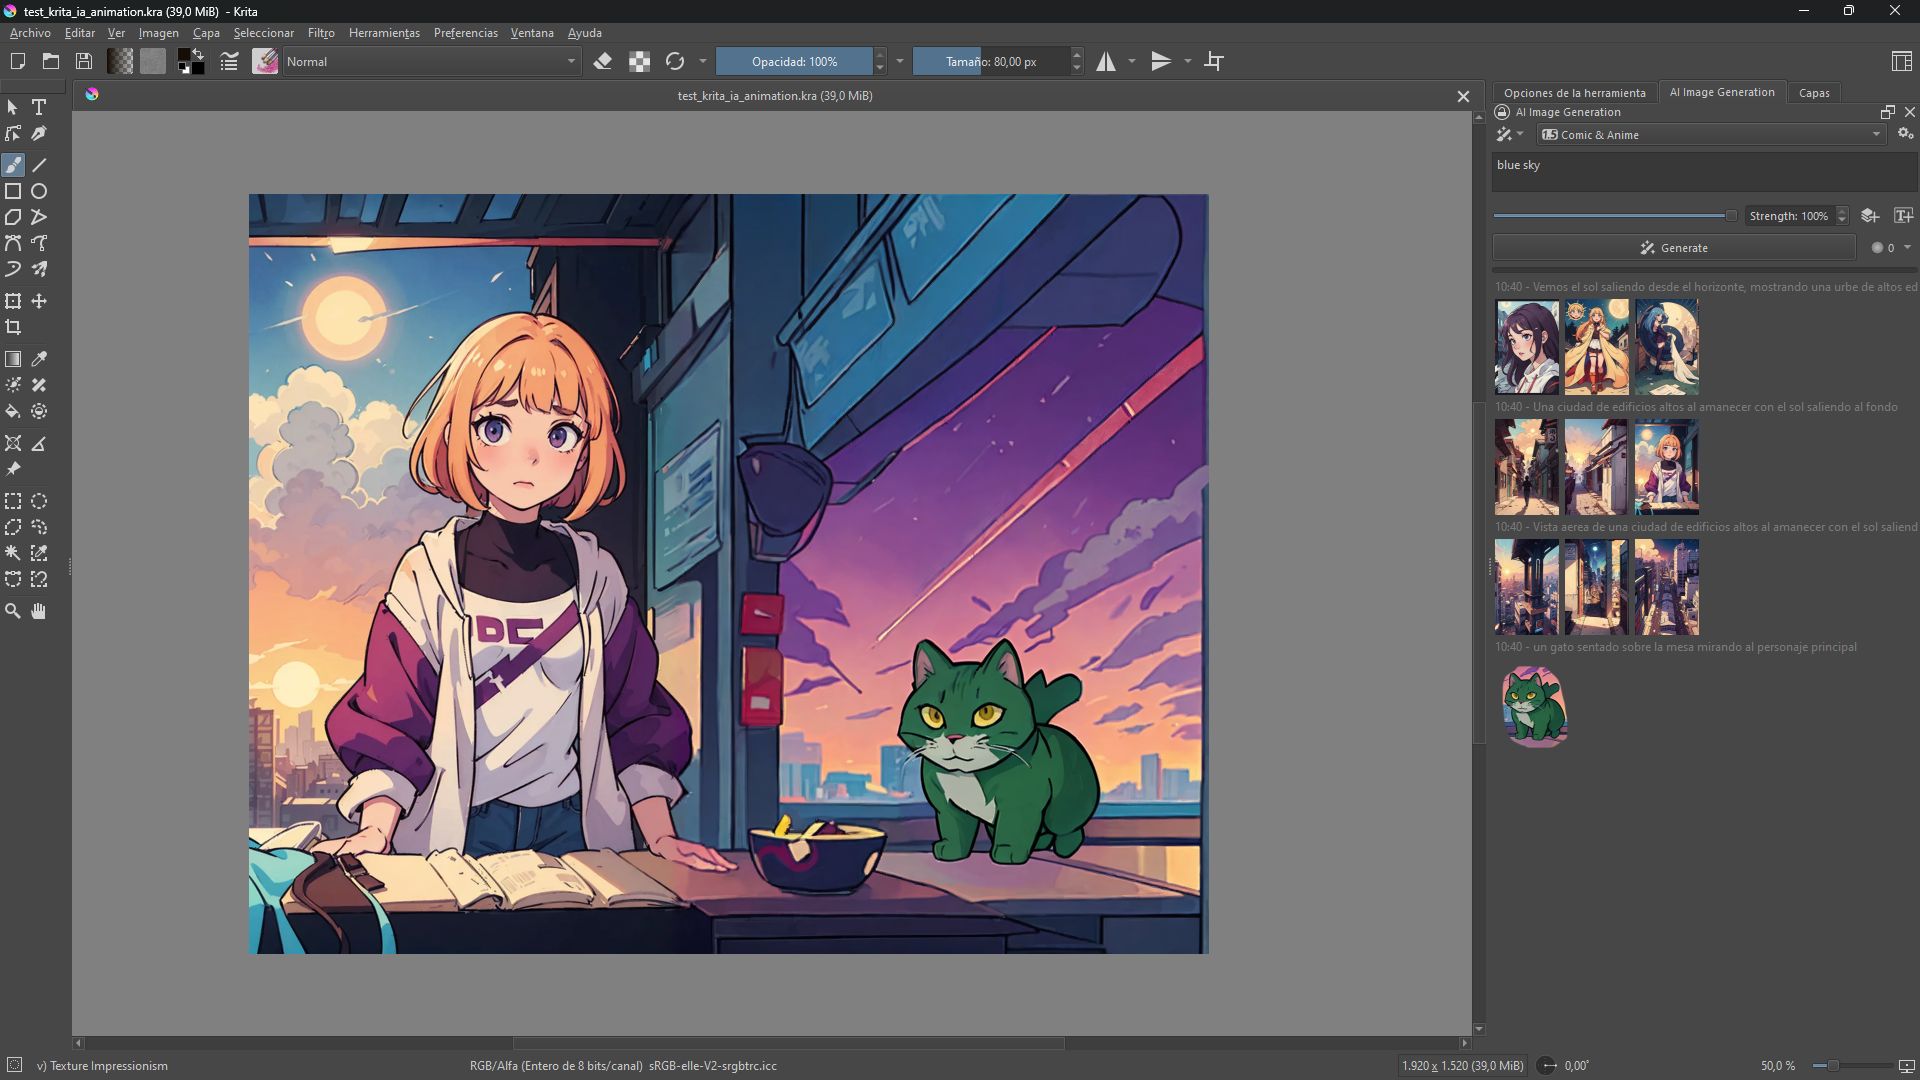The height and width of the screenshot is (1080, 1920).
Task: Select the Dynamic Brush tool
Action: point(13,269)
